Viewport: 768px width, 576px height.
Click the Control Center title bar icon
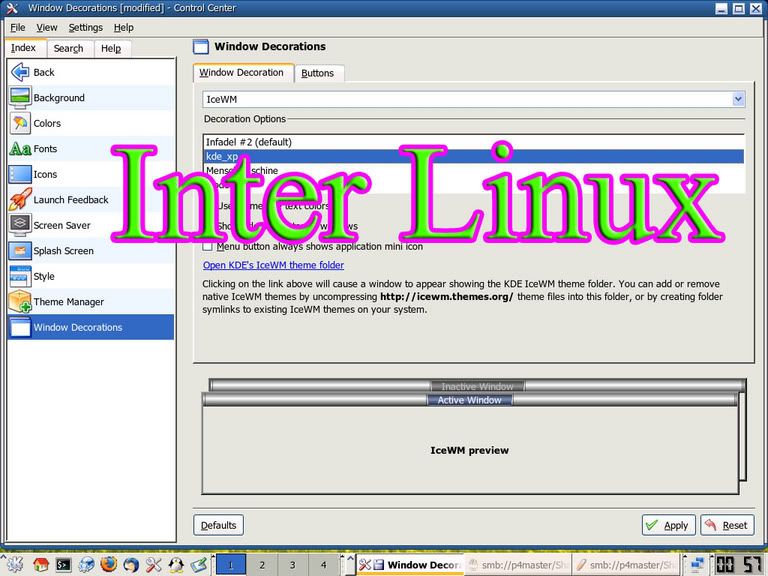12,8
